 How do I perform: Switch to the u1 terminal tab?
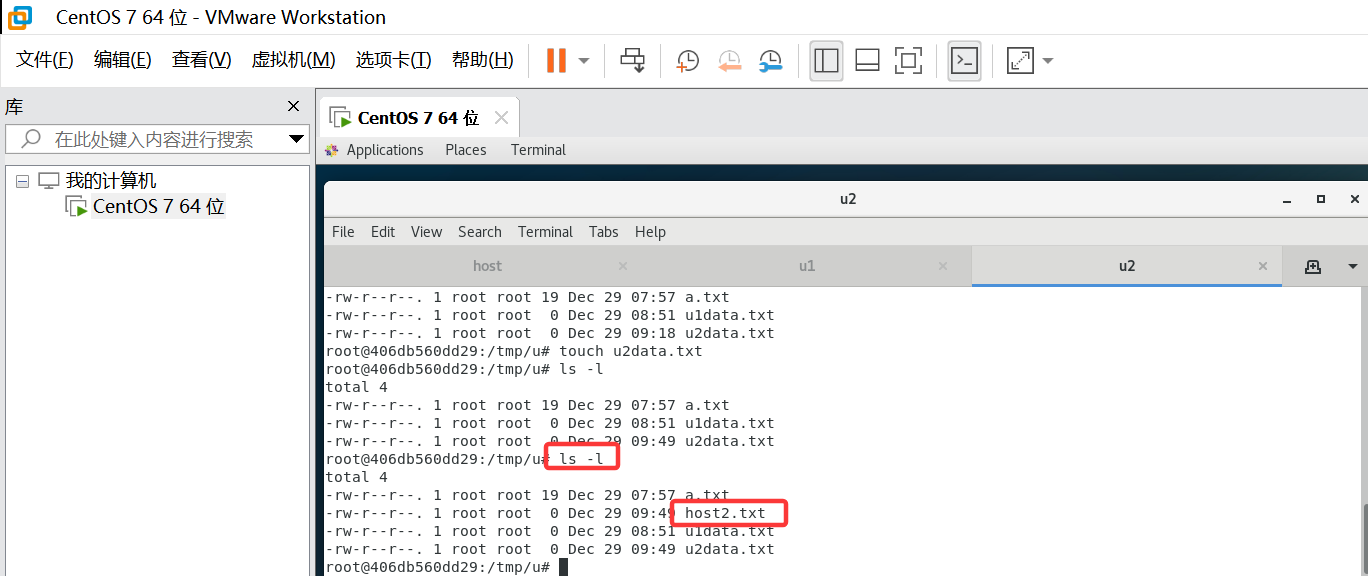pos(807,265)
